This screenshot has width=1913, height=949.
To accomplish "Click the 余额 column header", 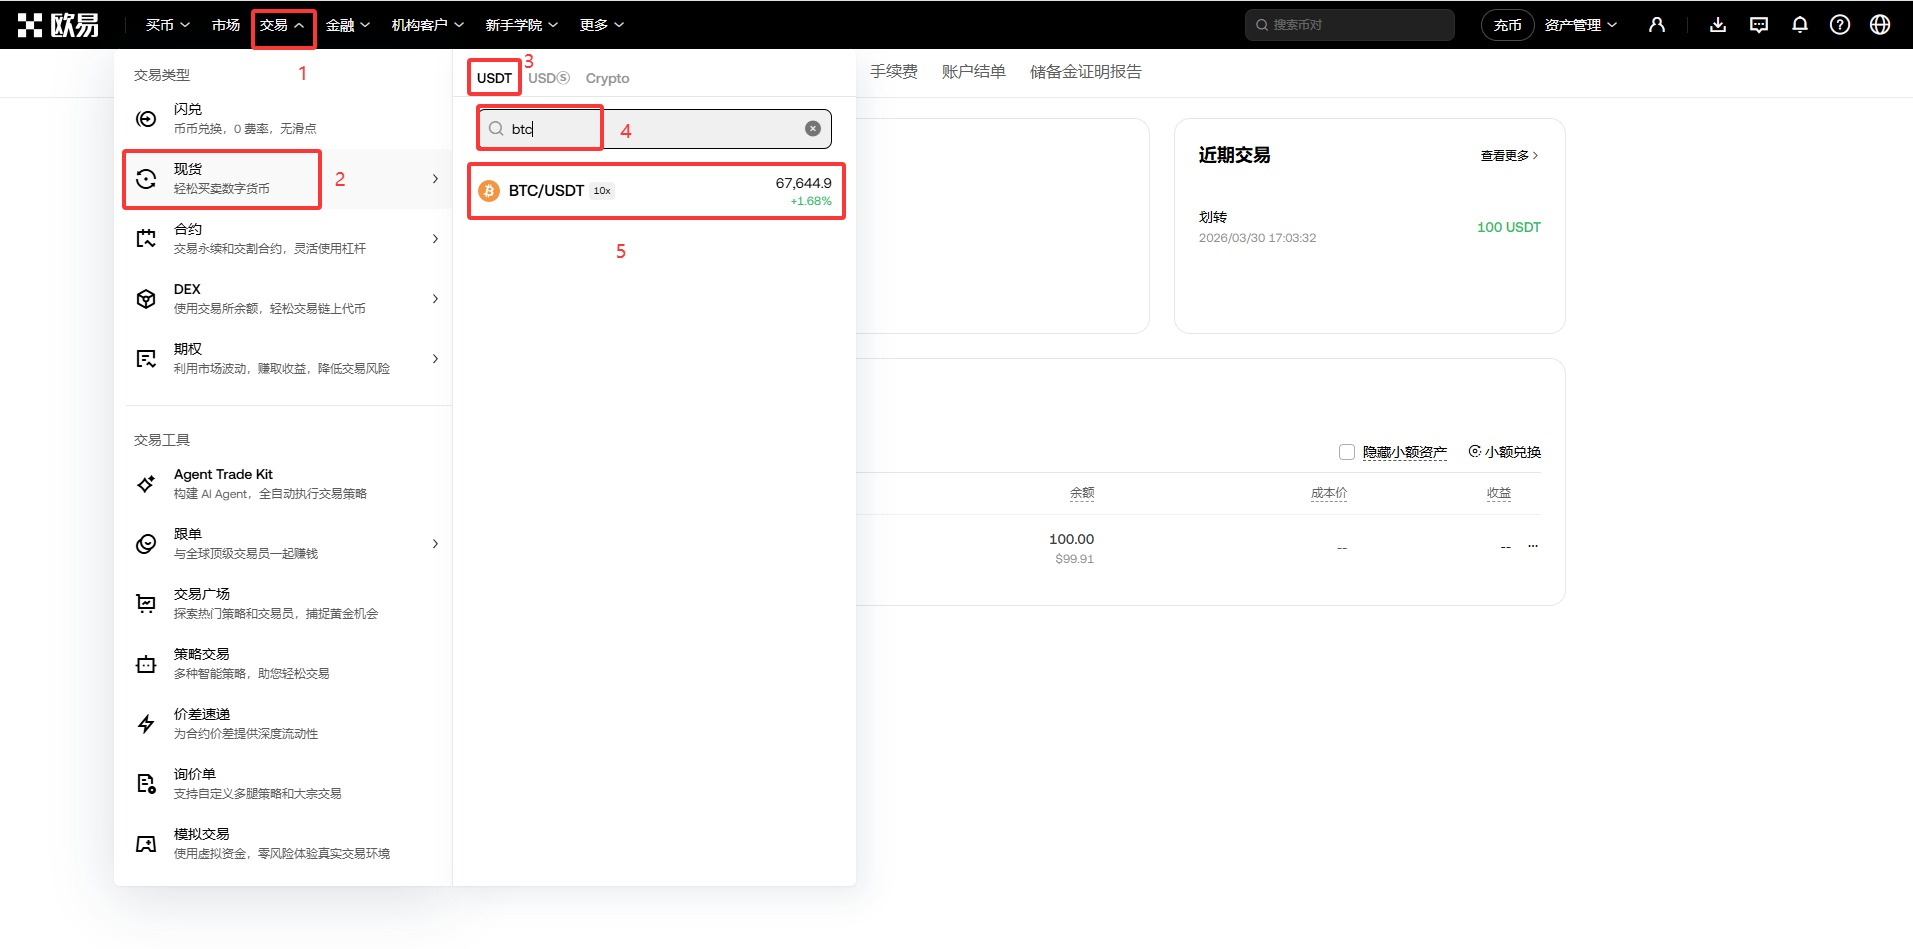I will [1082, 493].
